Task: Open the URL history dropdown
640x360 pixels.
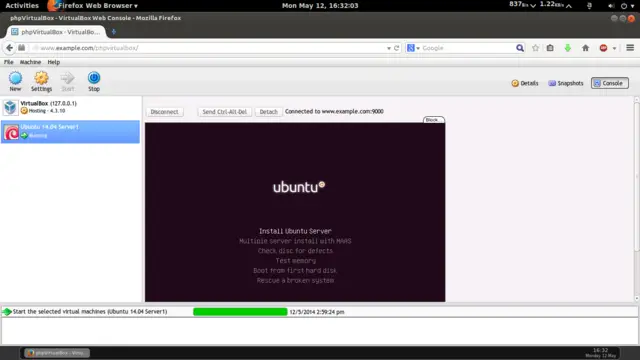Action: (389, 48)
